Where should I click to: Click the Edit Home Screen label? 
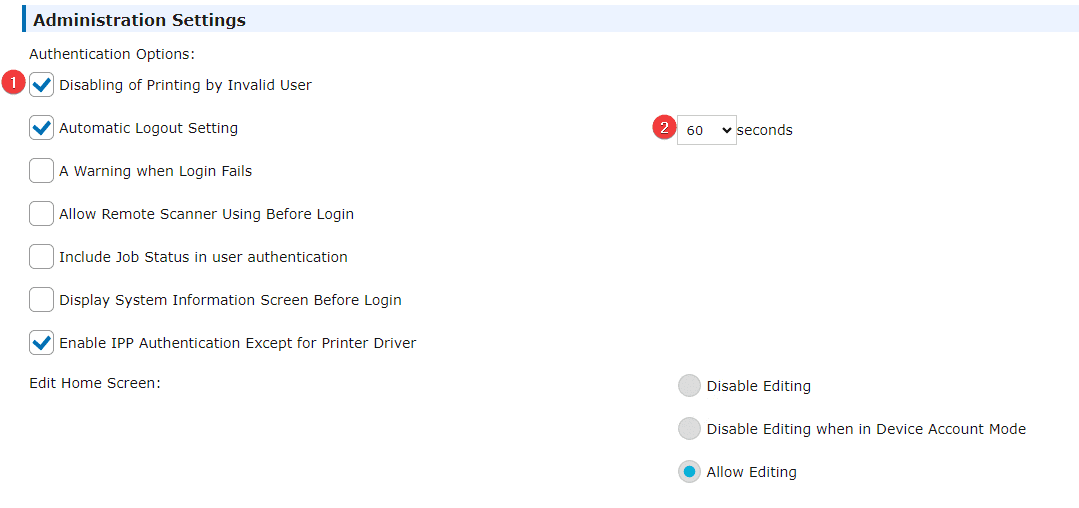[x=95, y=383]
